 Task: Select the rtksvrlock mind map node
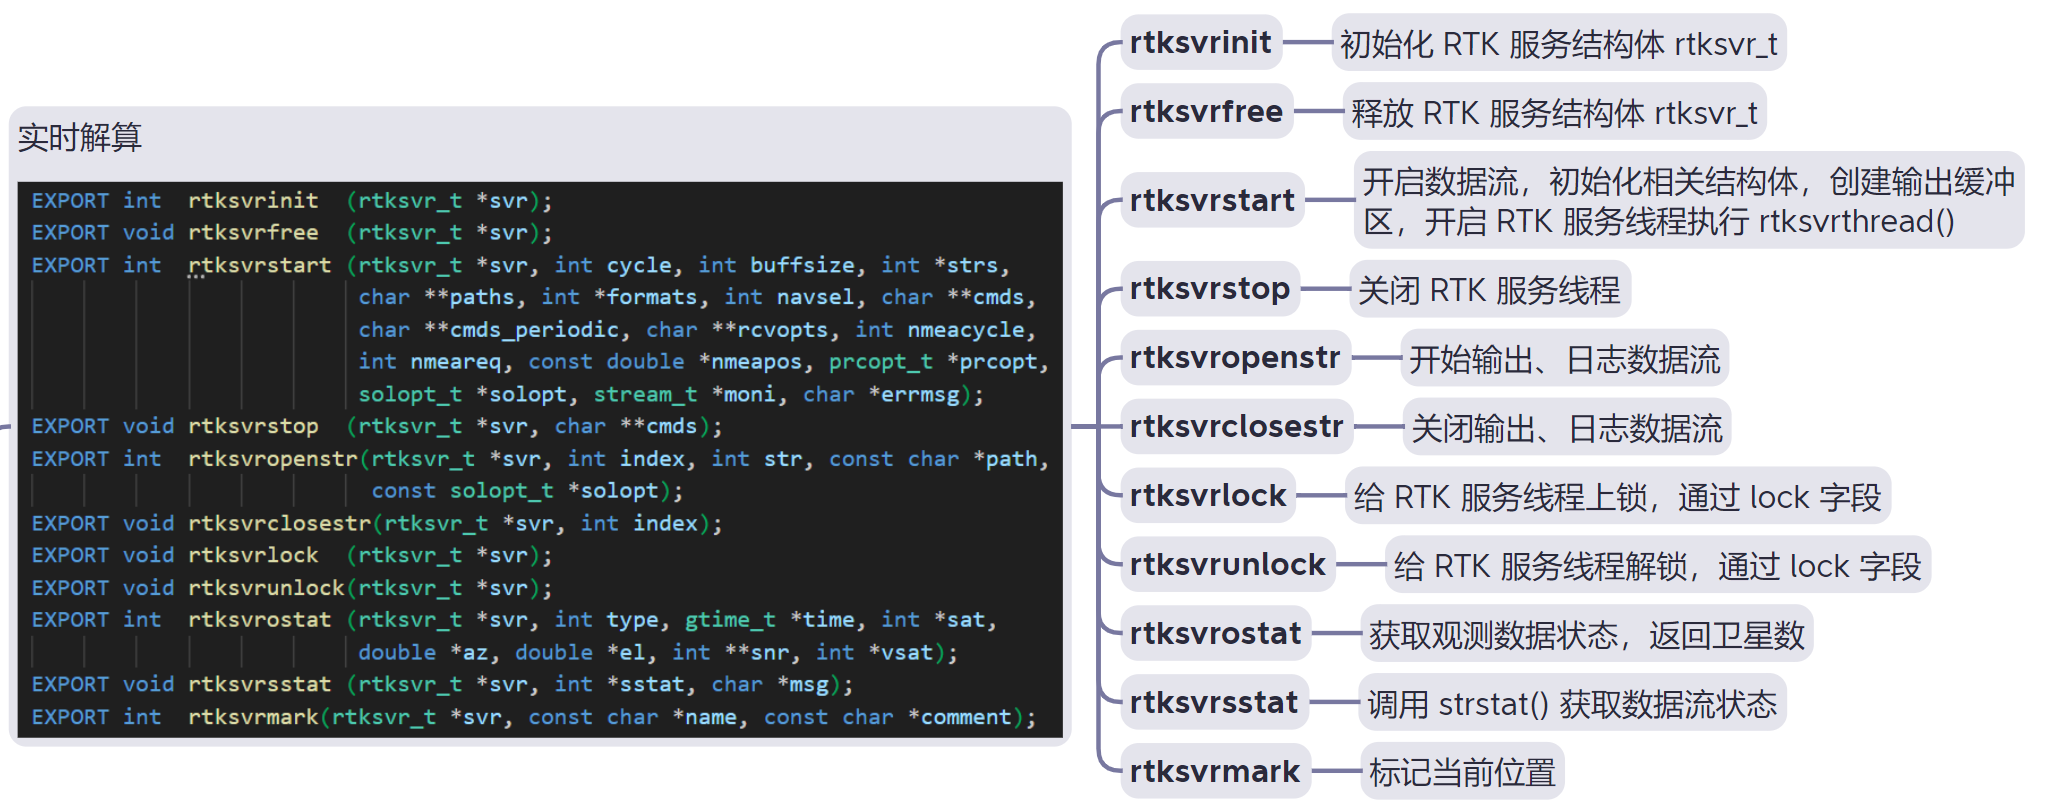1208,495
